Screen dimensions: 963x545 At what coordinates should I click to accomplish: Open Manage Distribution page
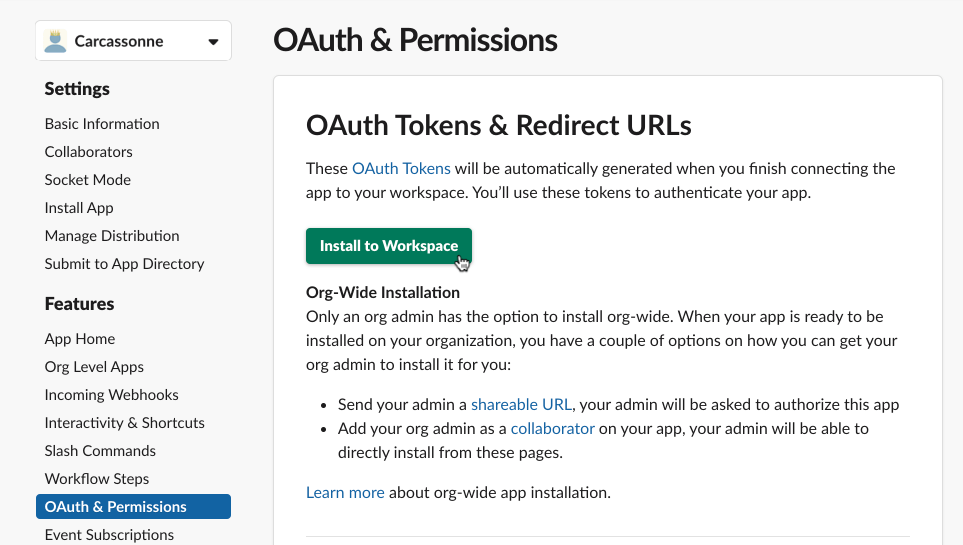click(112, 236)
